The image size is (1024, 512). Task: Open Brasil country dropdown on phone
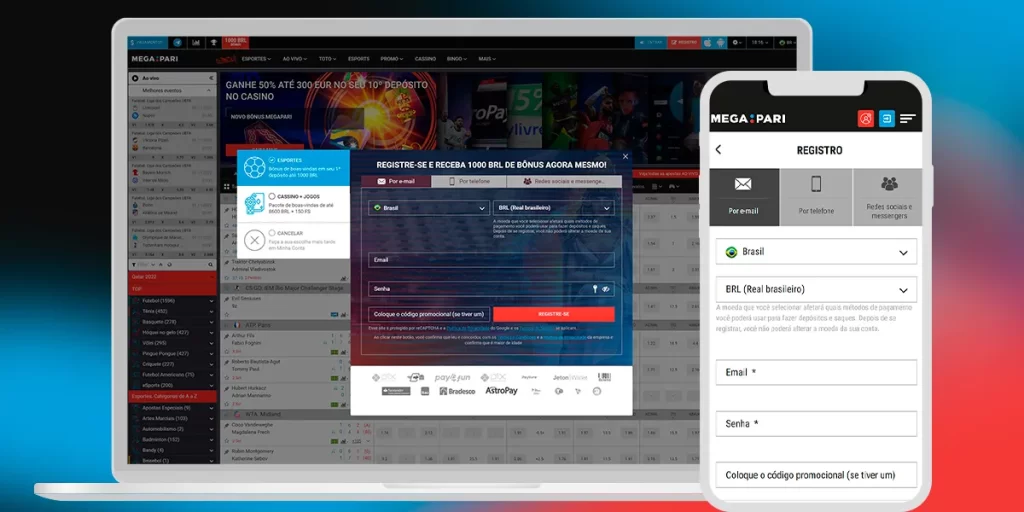(816, 252)
